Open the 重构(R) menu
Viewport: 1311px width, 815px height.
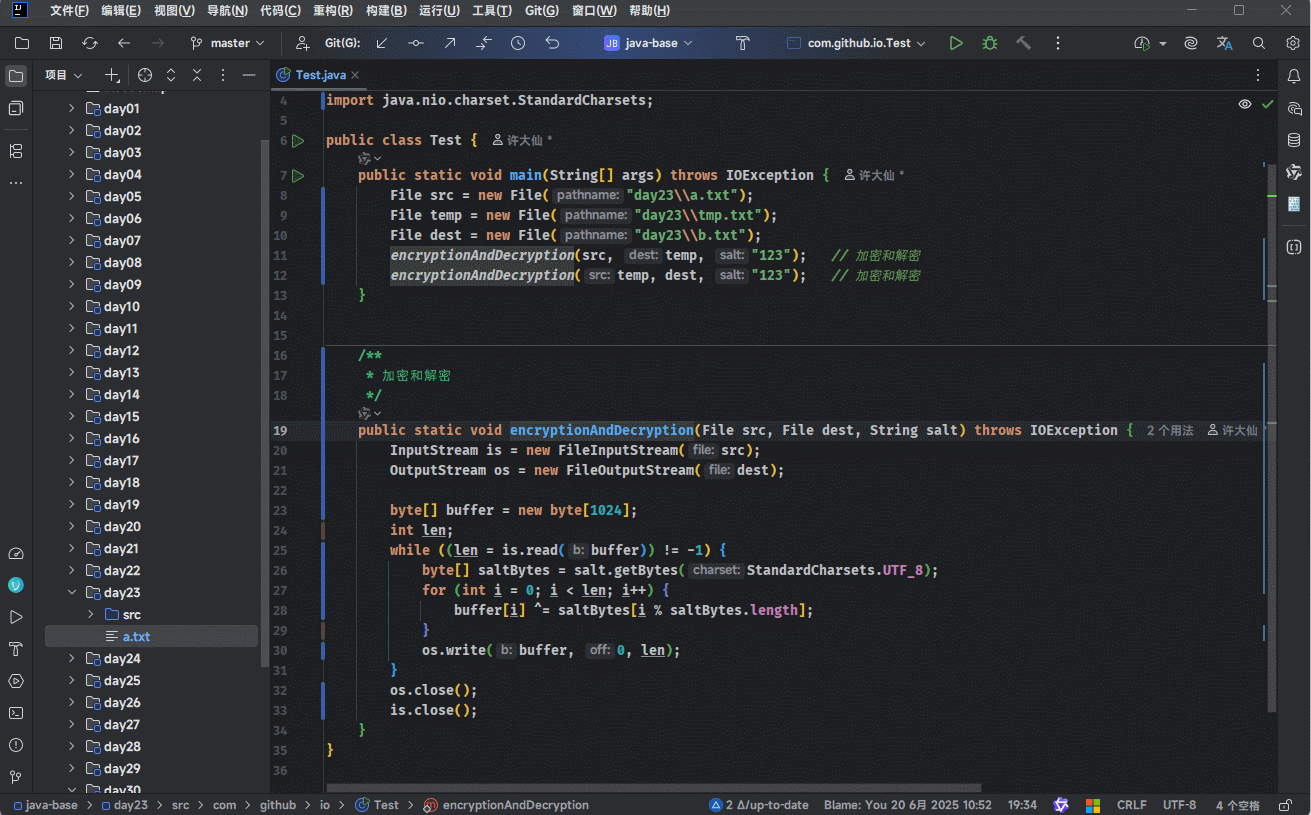[332, 11]
